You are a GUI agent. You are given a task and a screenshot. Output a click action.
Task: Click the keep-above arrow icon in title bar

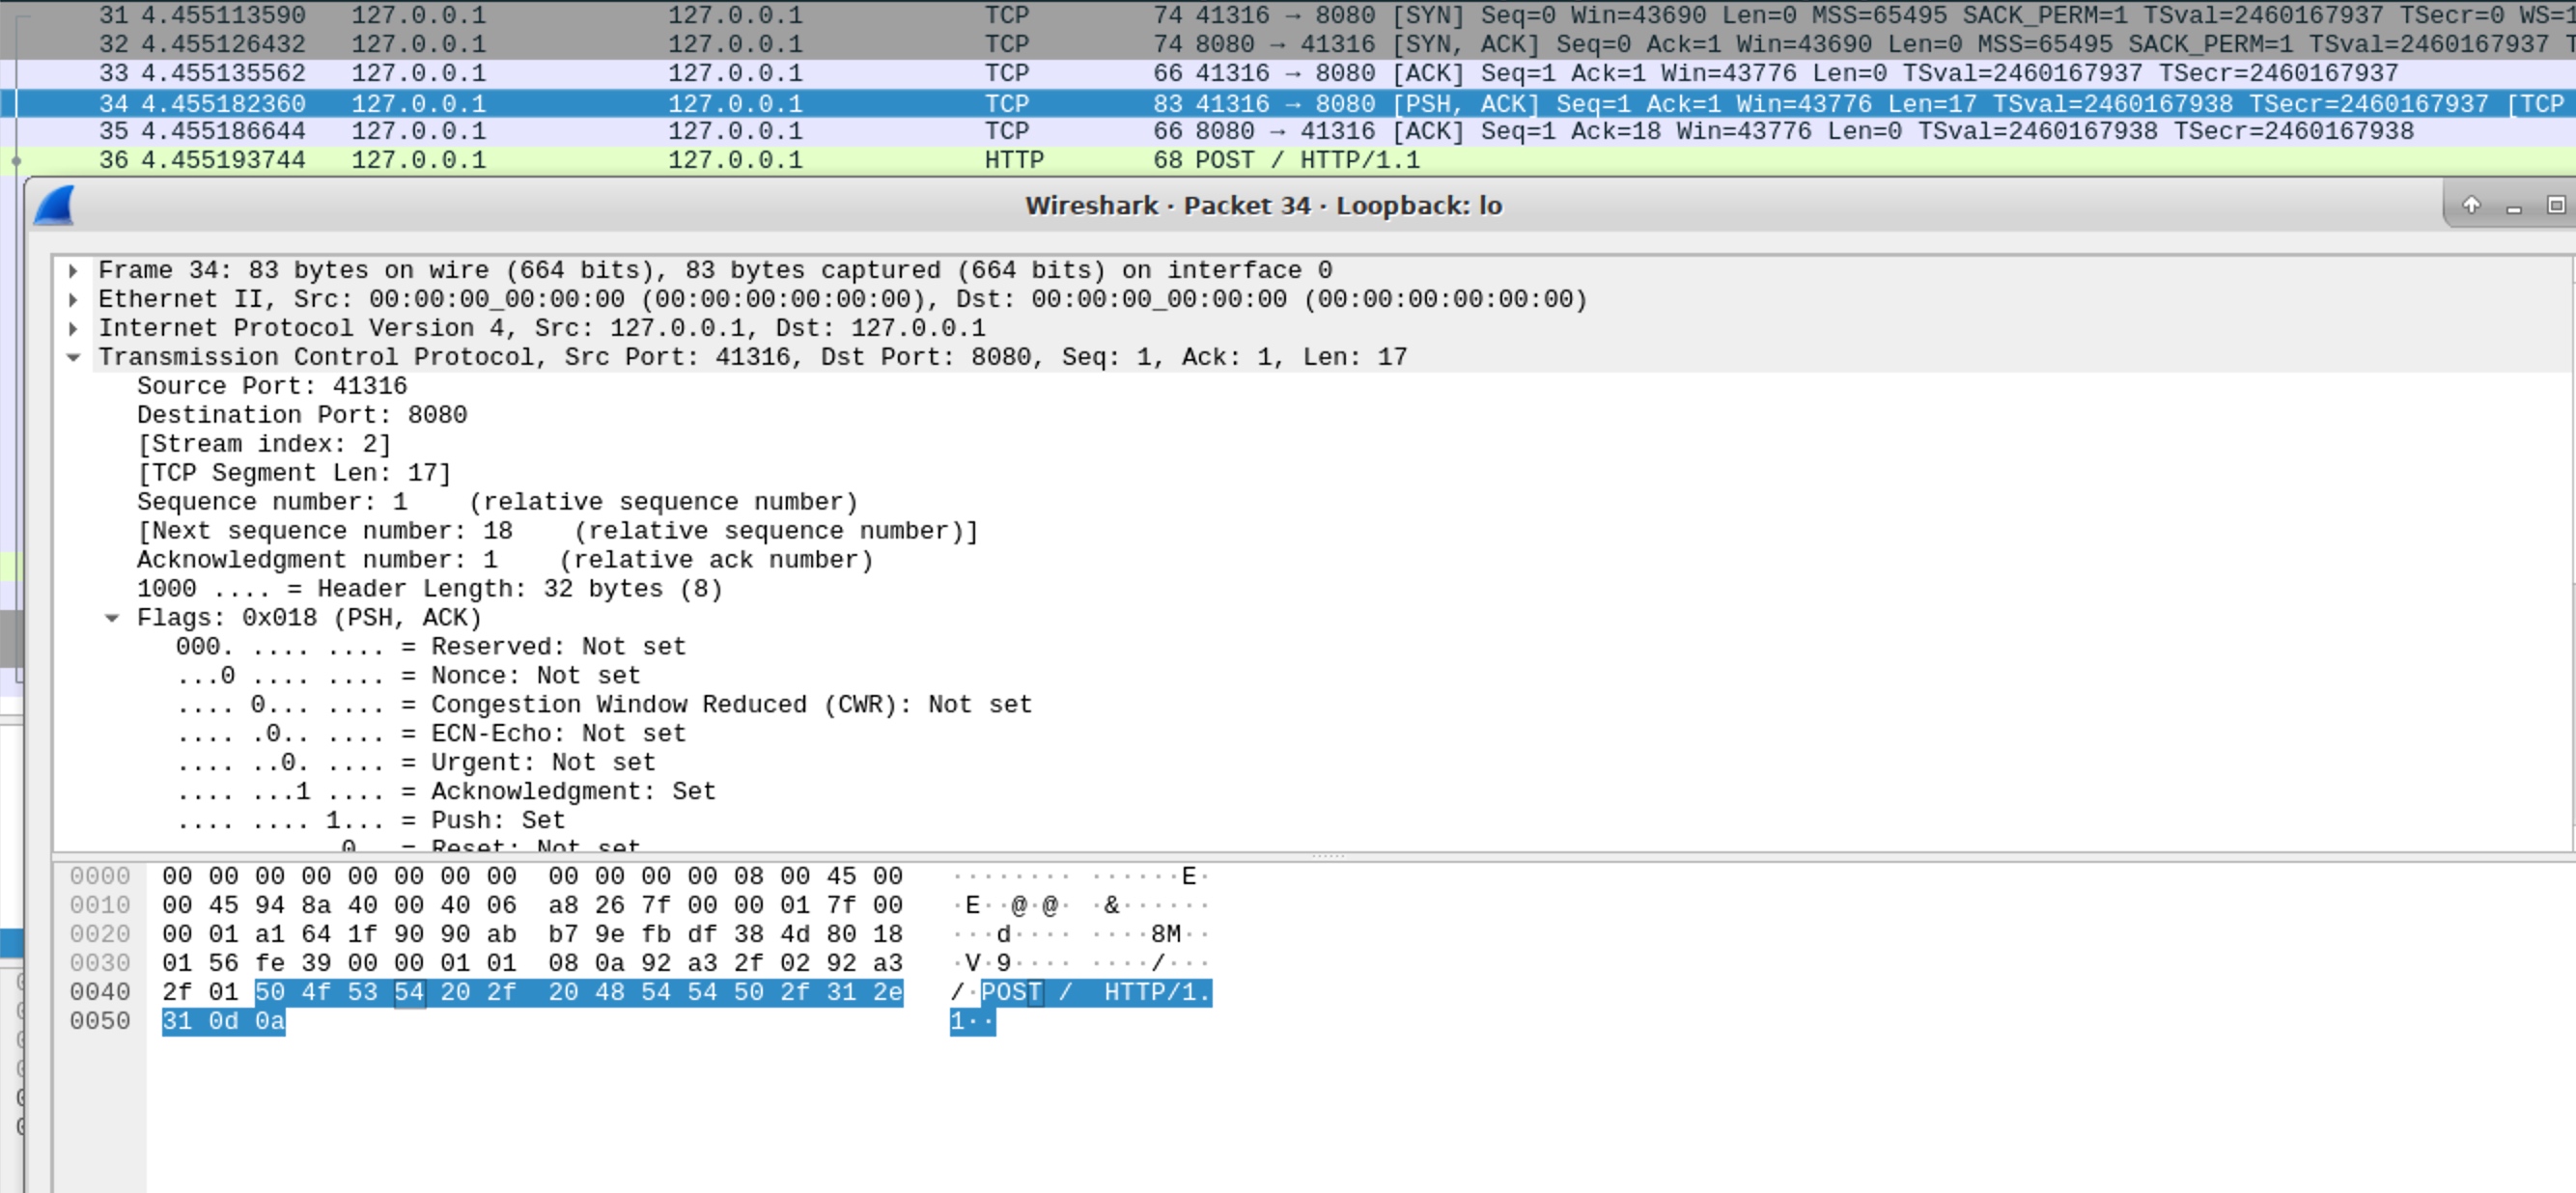[x=2471, y=205]
